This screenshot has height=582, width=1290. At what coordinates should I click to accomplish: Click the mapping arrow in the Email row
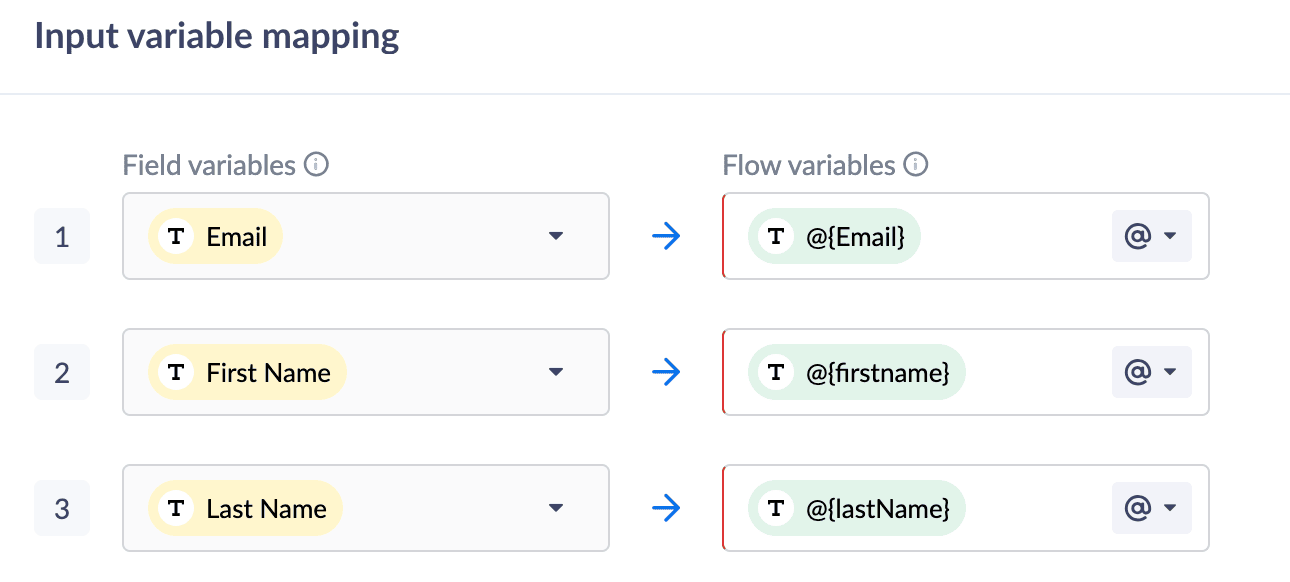coord(666,237)
